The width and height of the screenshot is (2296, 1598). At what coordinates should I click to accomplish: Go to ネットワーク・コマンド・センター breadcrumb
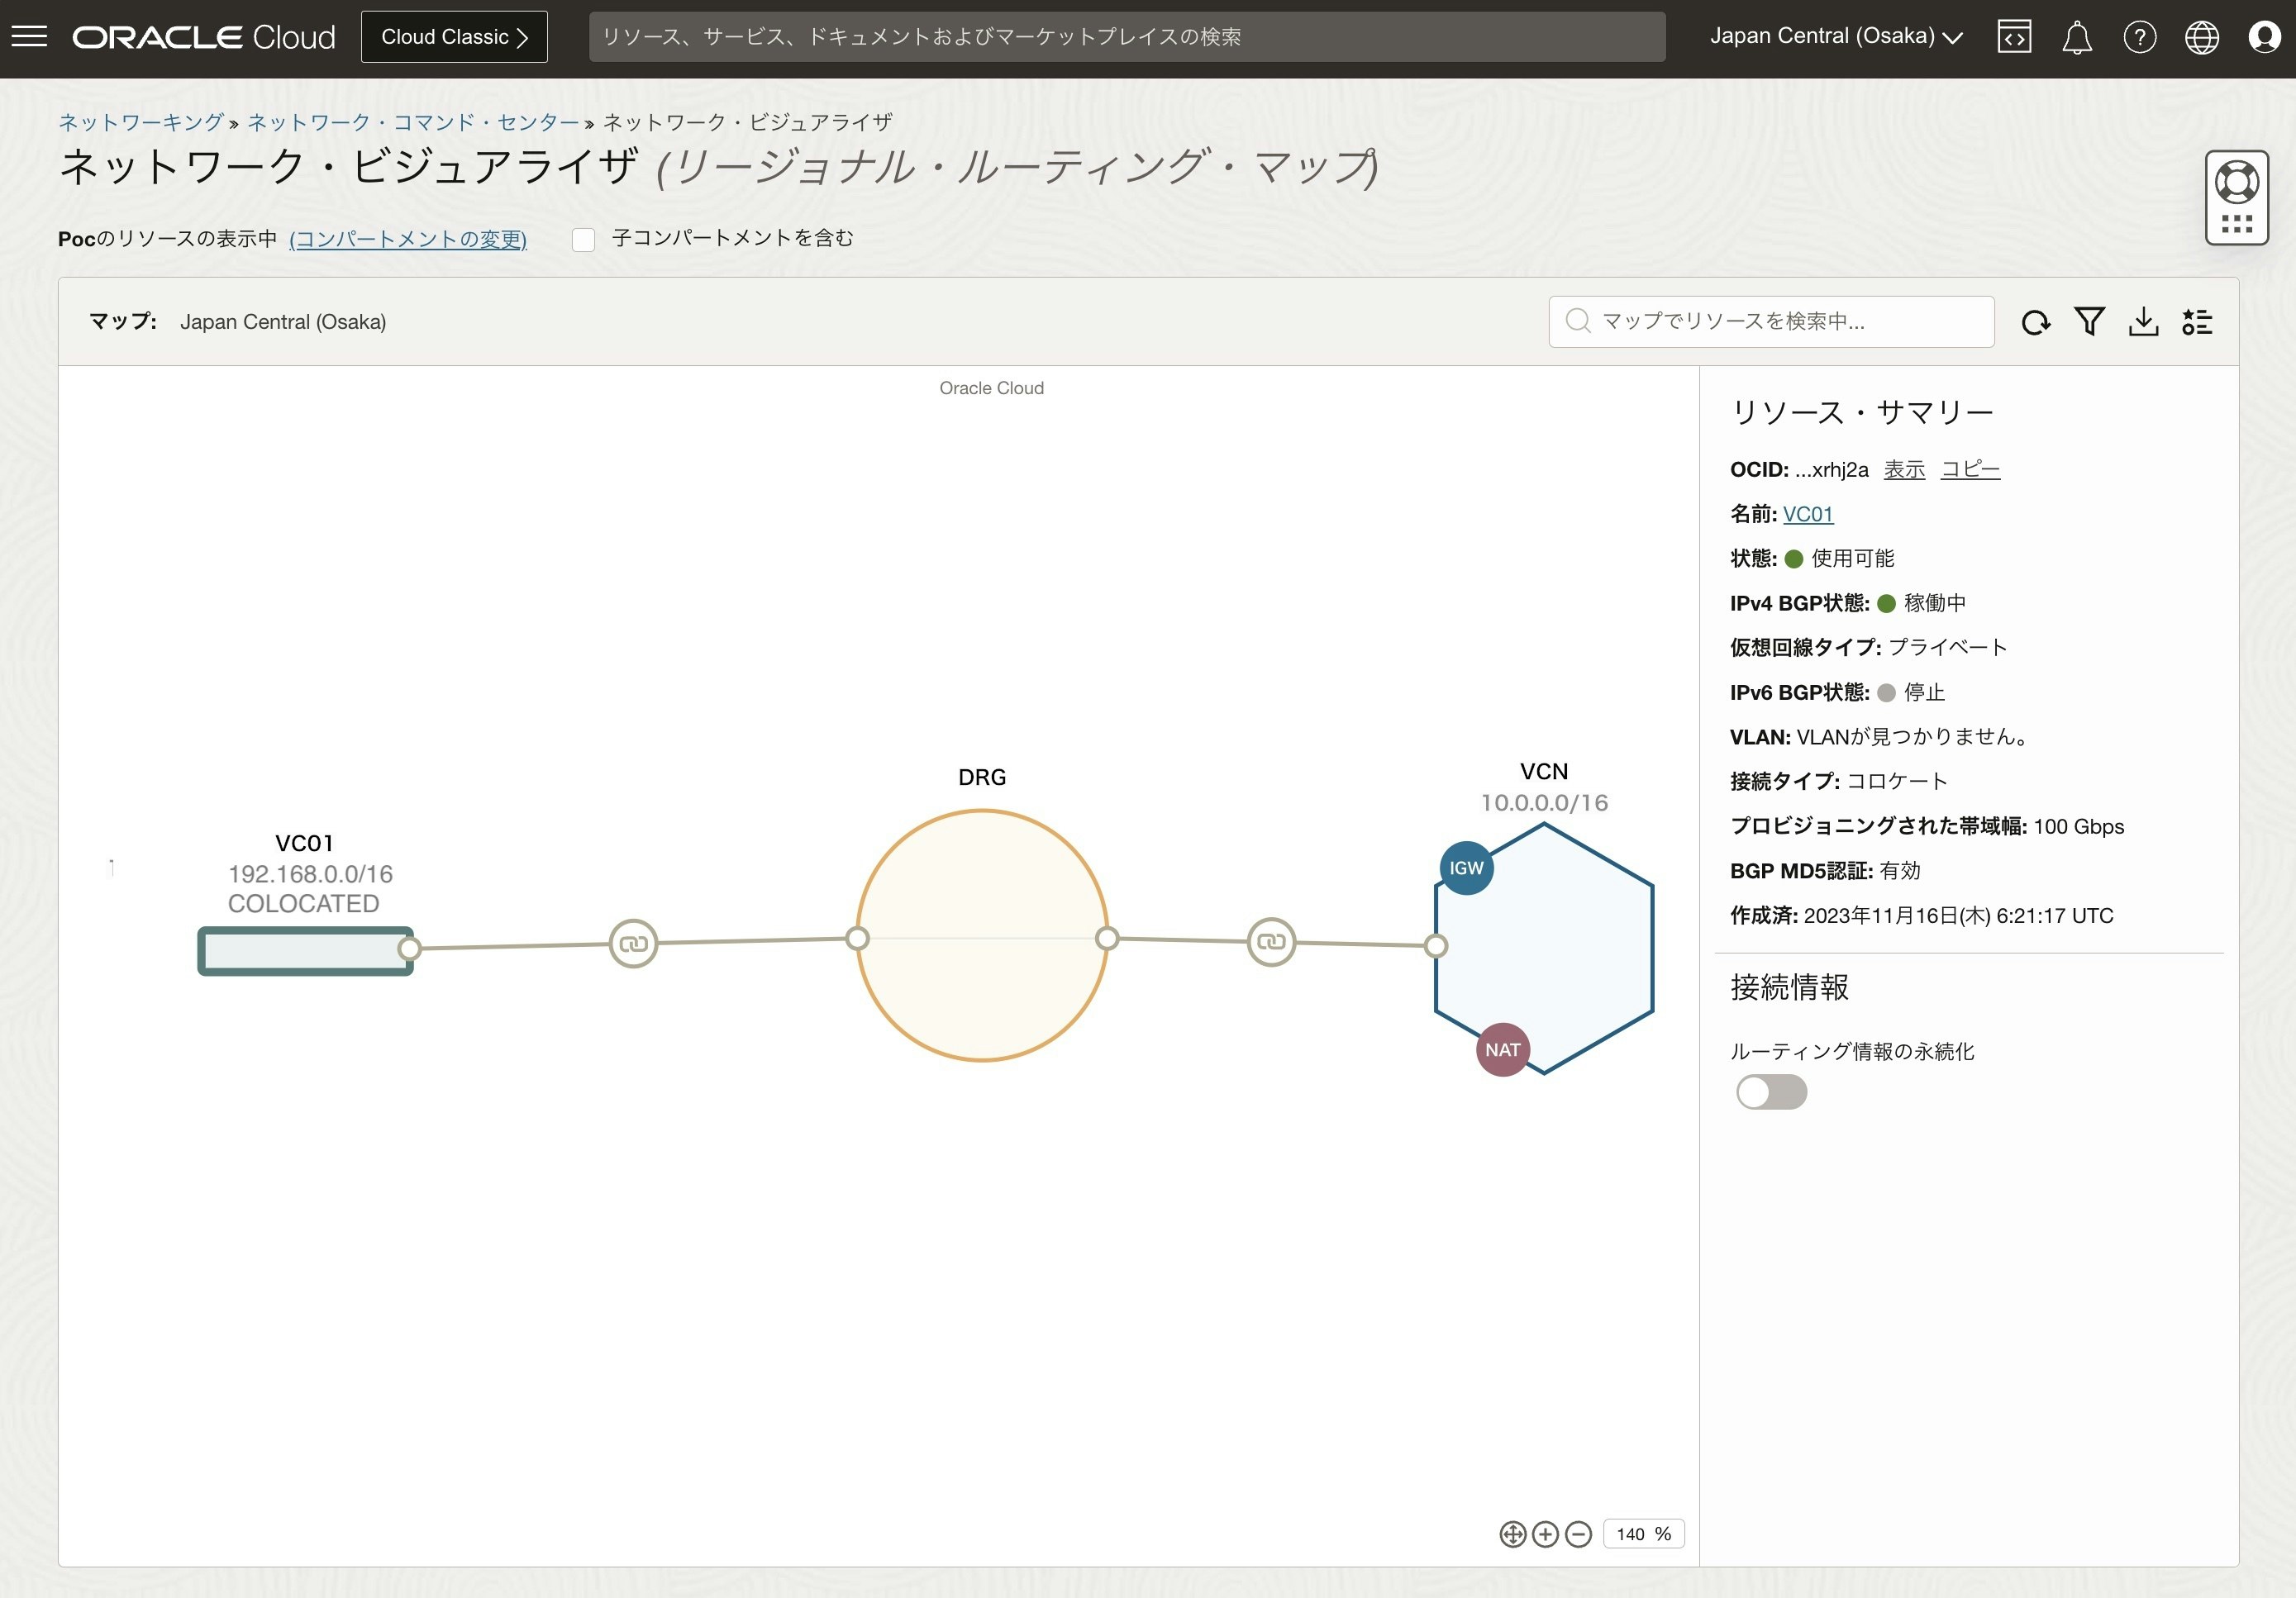coord(413,122)
